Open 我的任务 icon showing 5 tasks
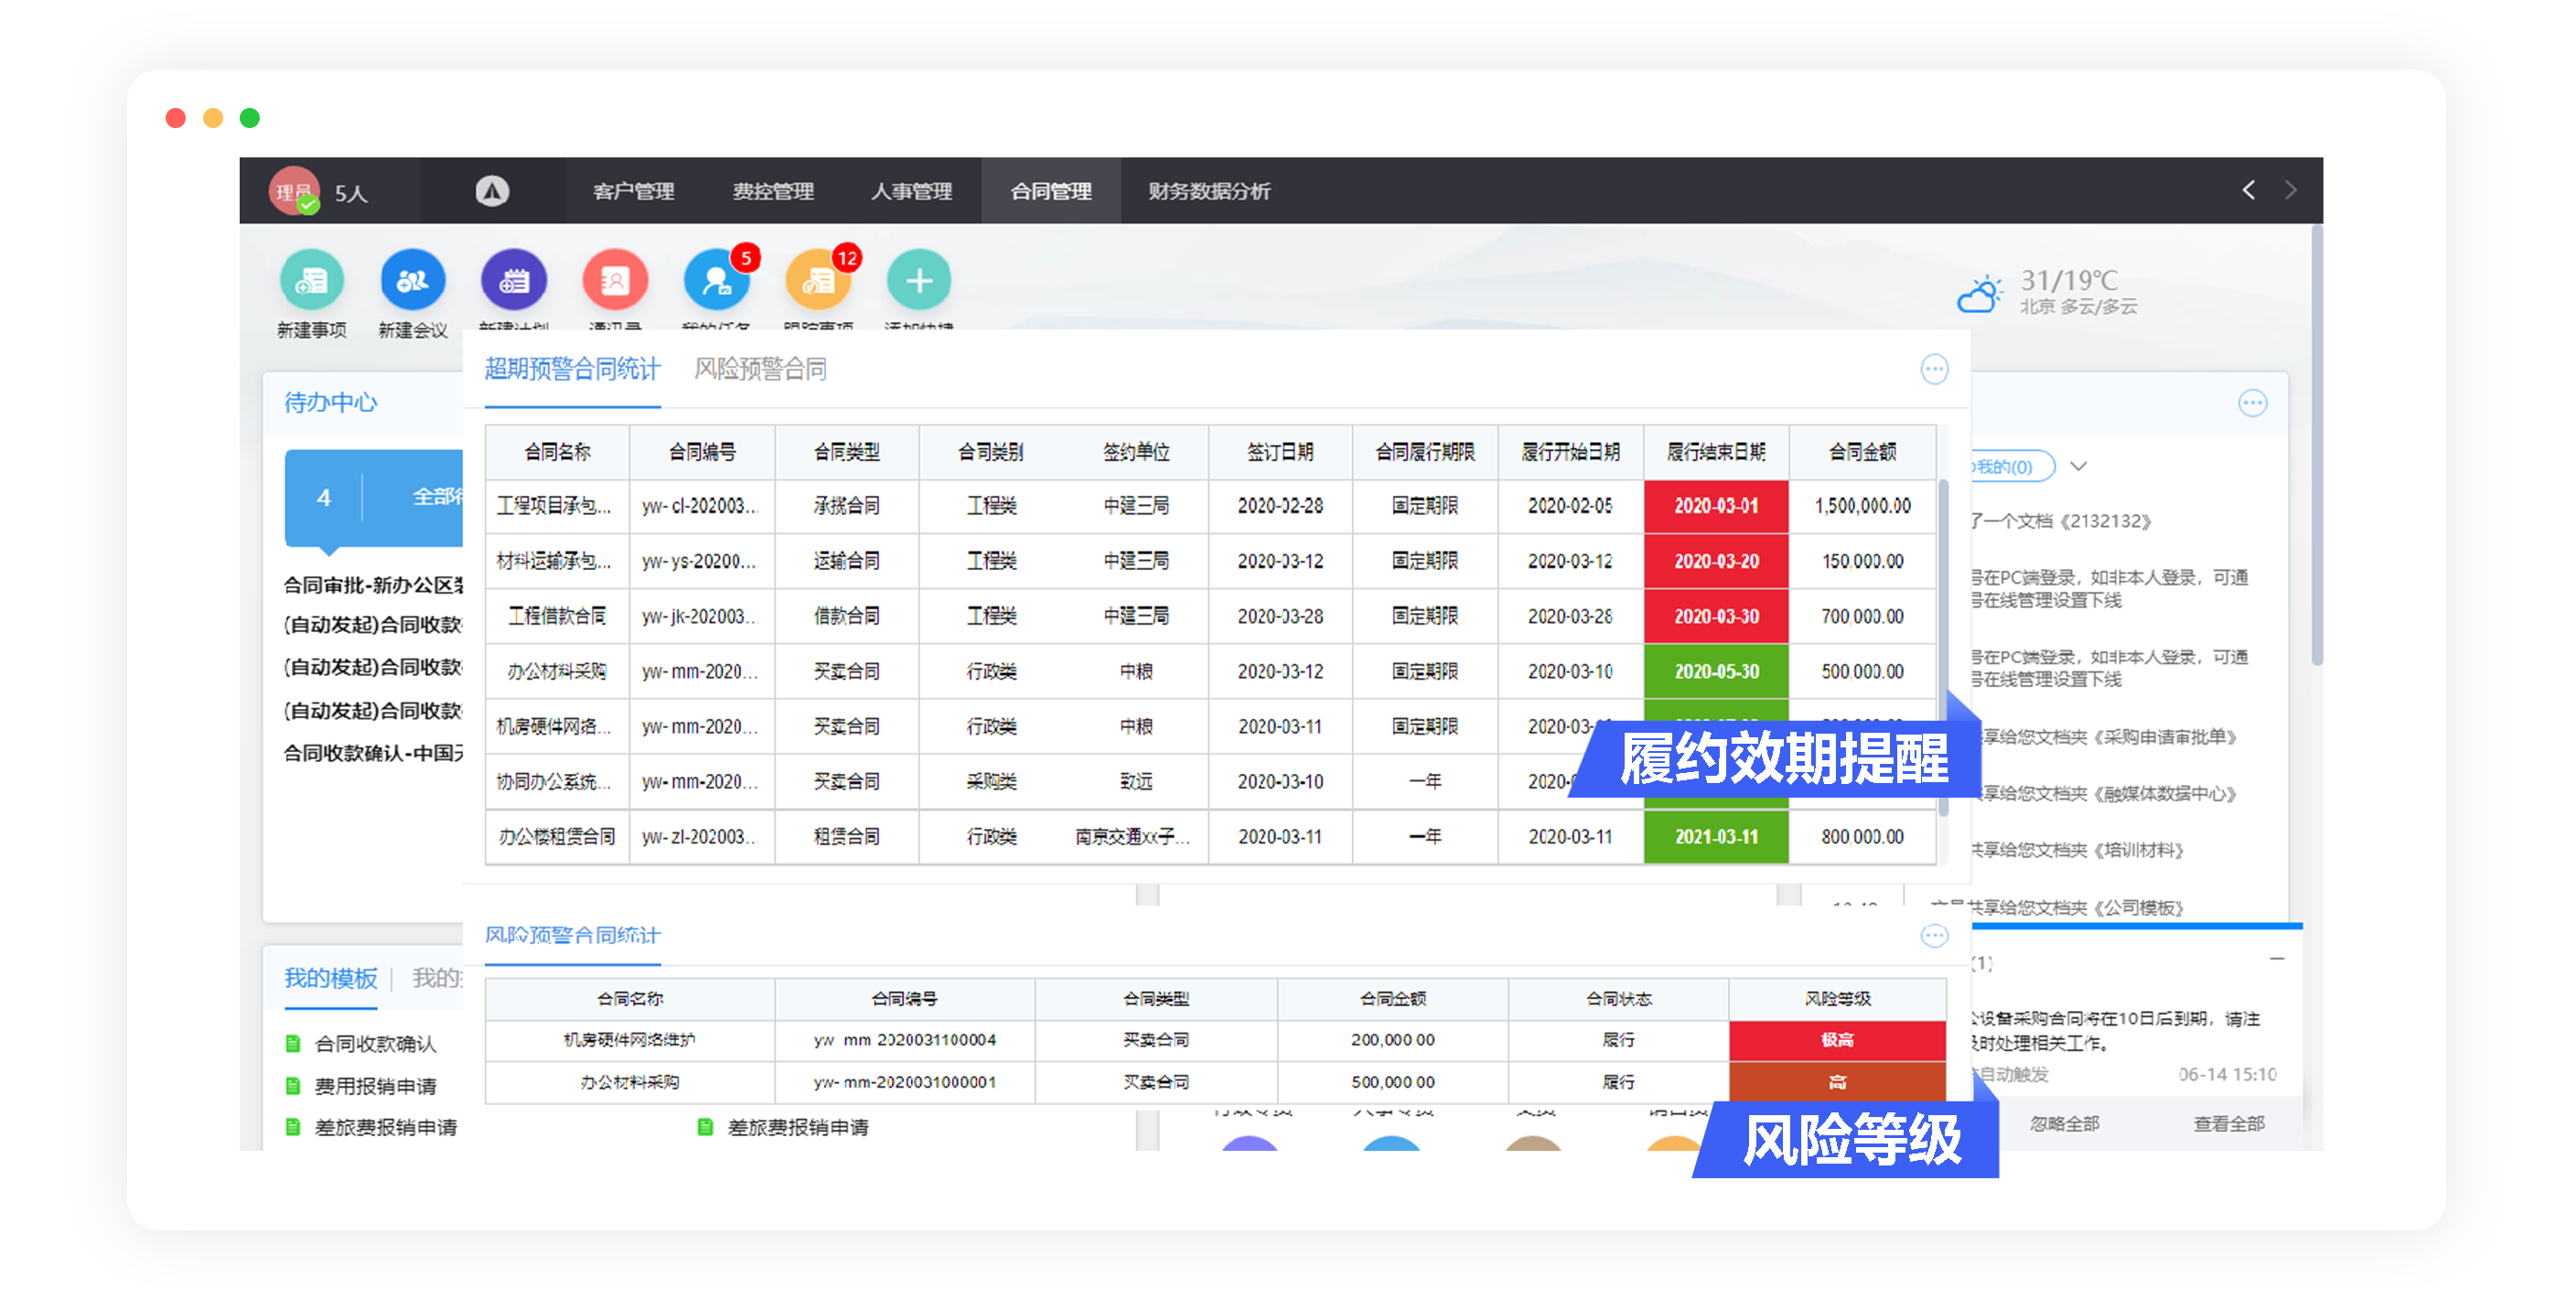 717,282
